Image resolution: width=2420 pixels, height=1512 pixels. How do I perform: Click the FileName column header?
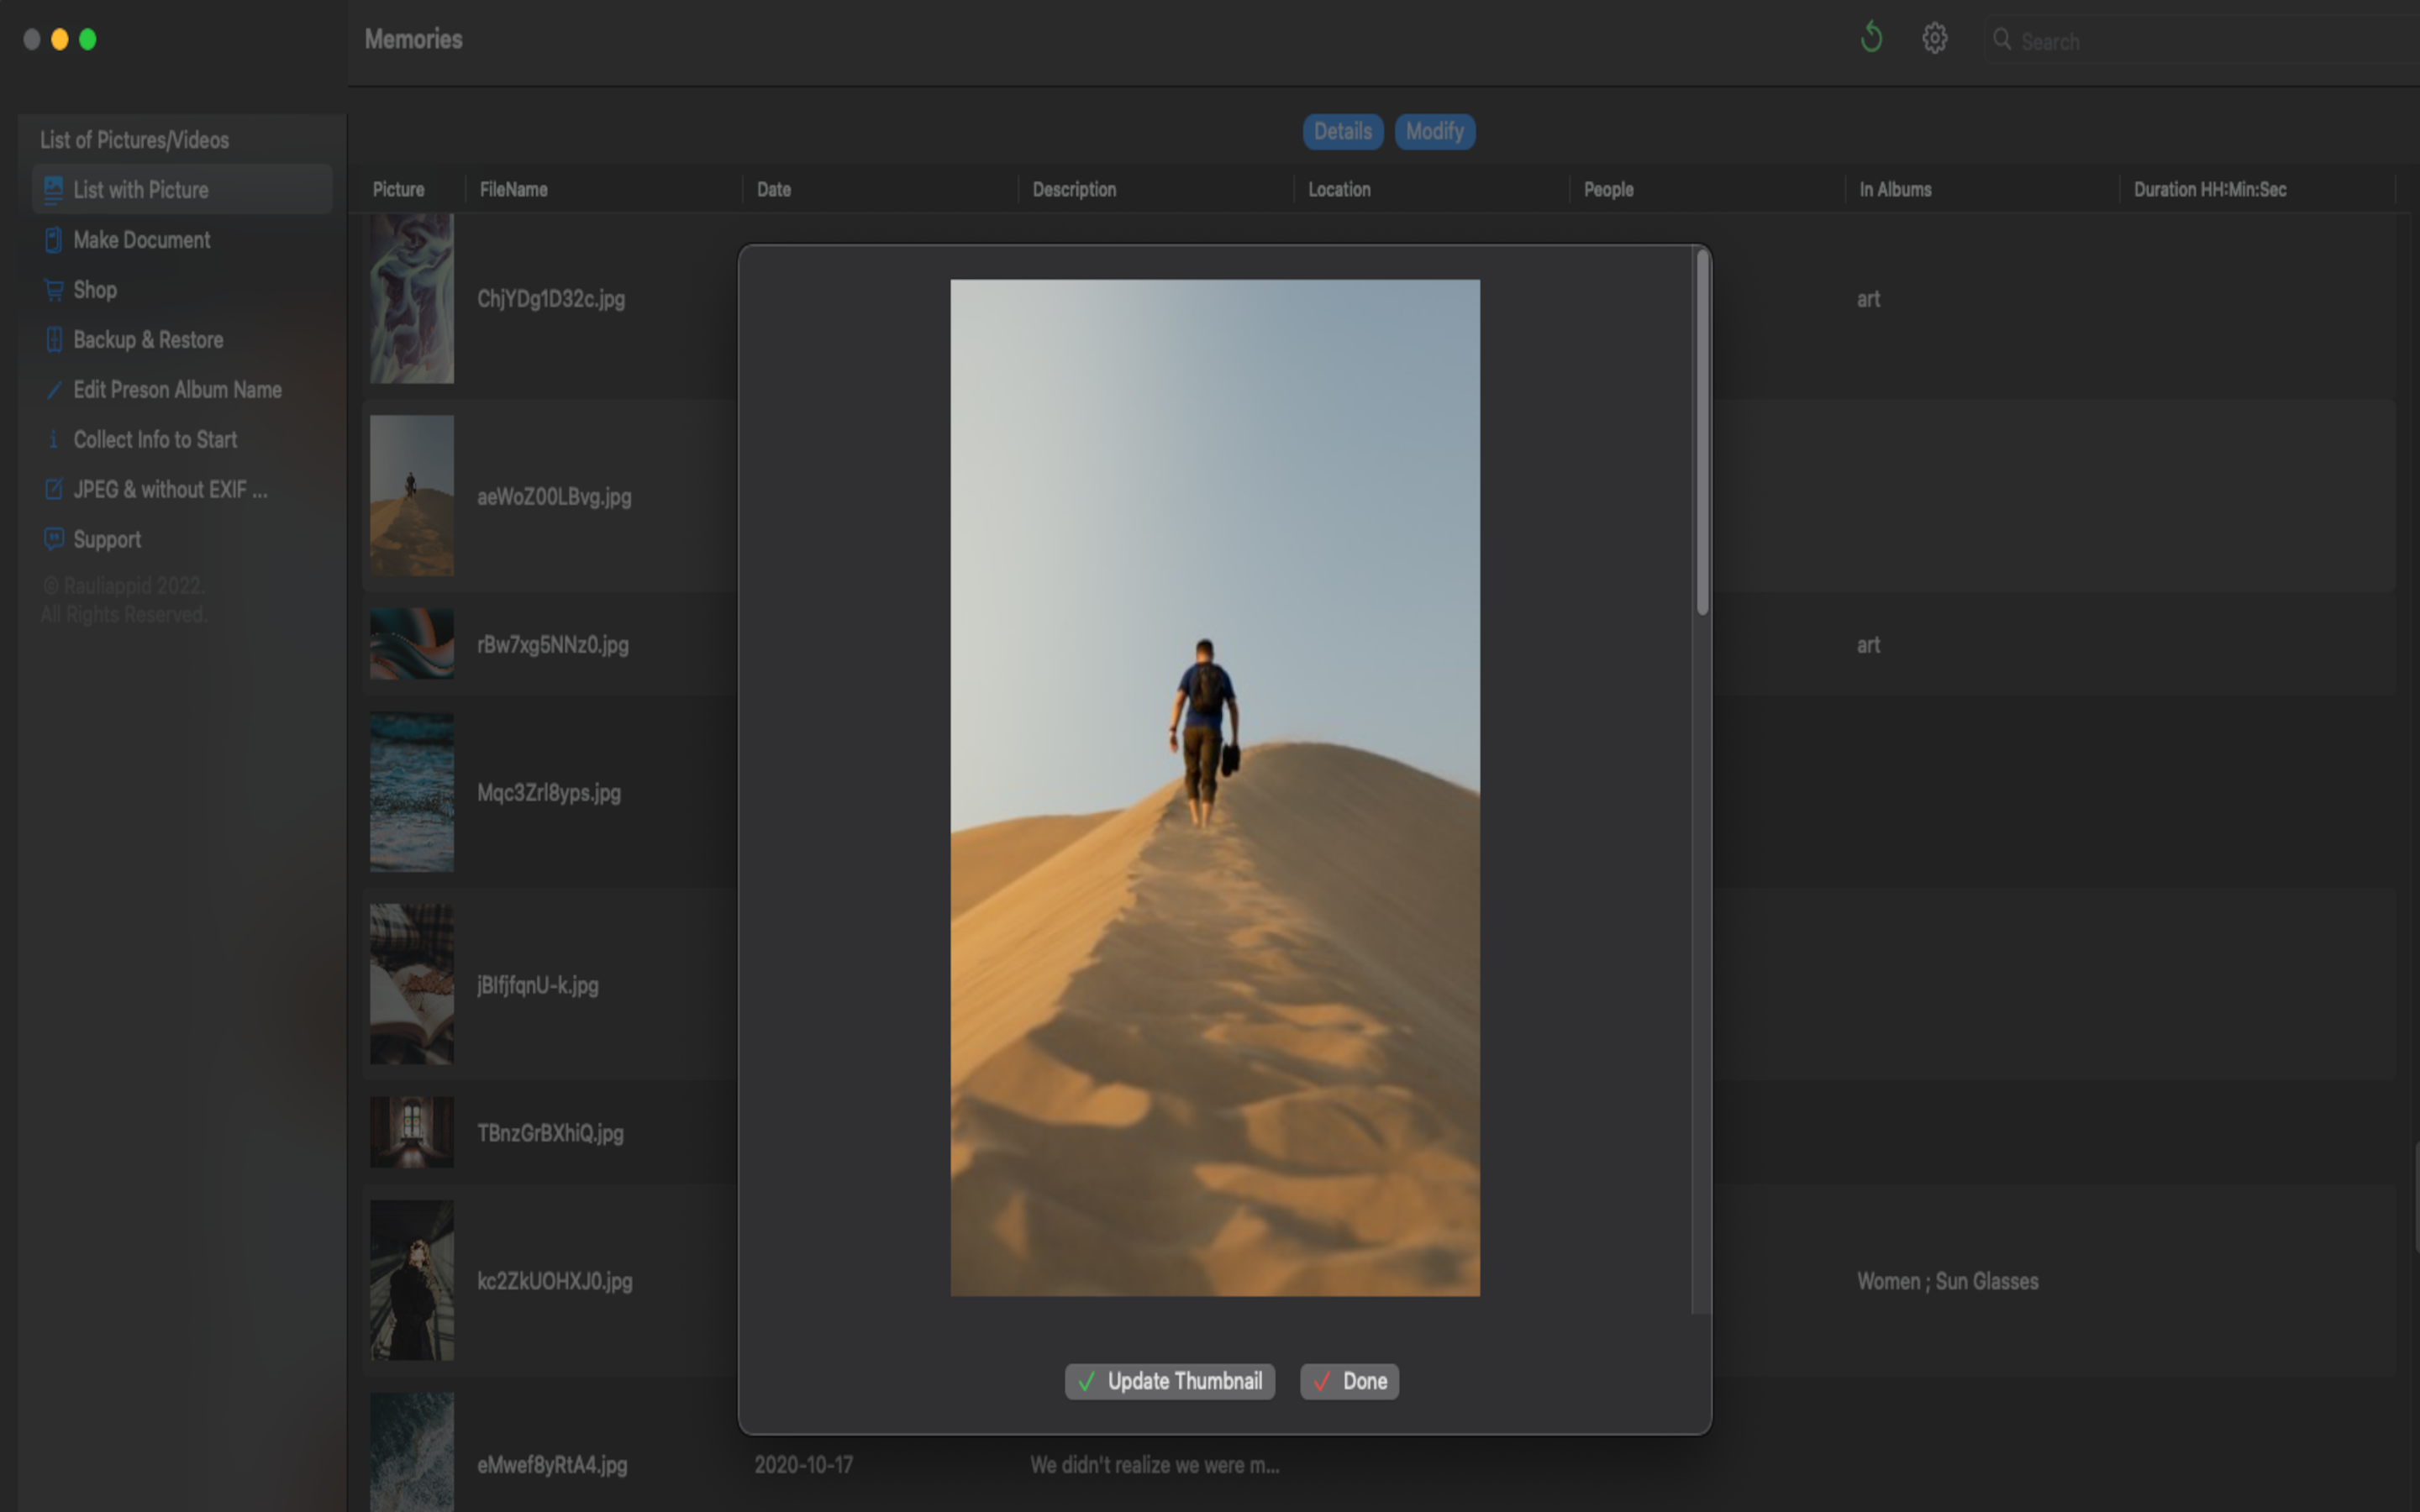point(513,189)
